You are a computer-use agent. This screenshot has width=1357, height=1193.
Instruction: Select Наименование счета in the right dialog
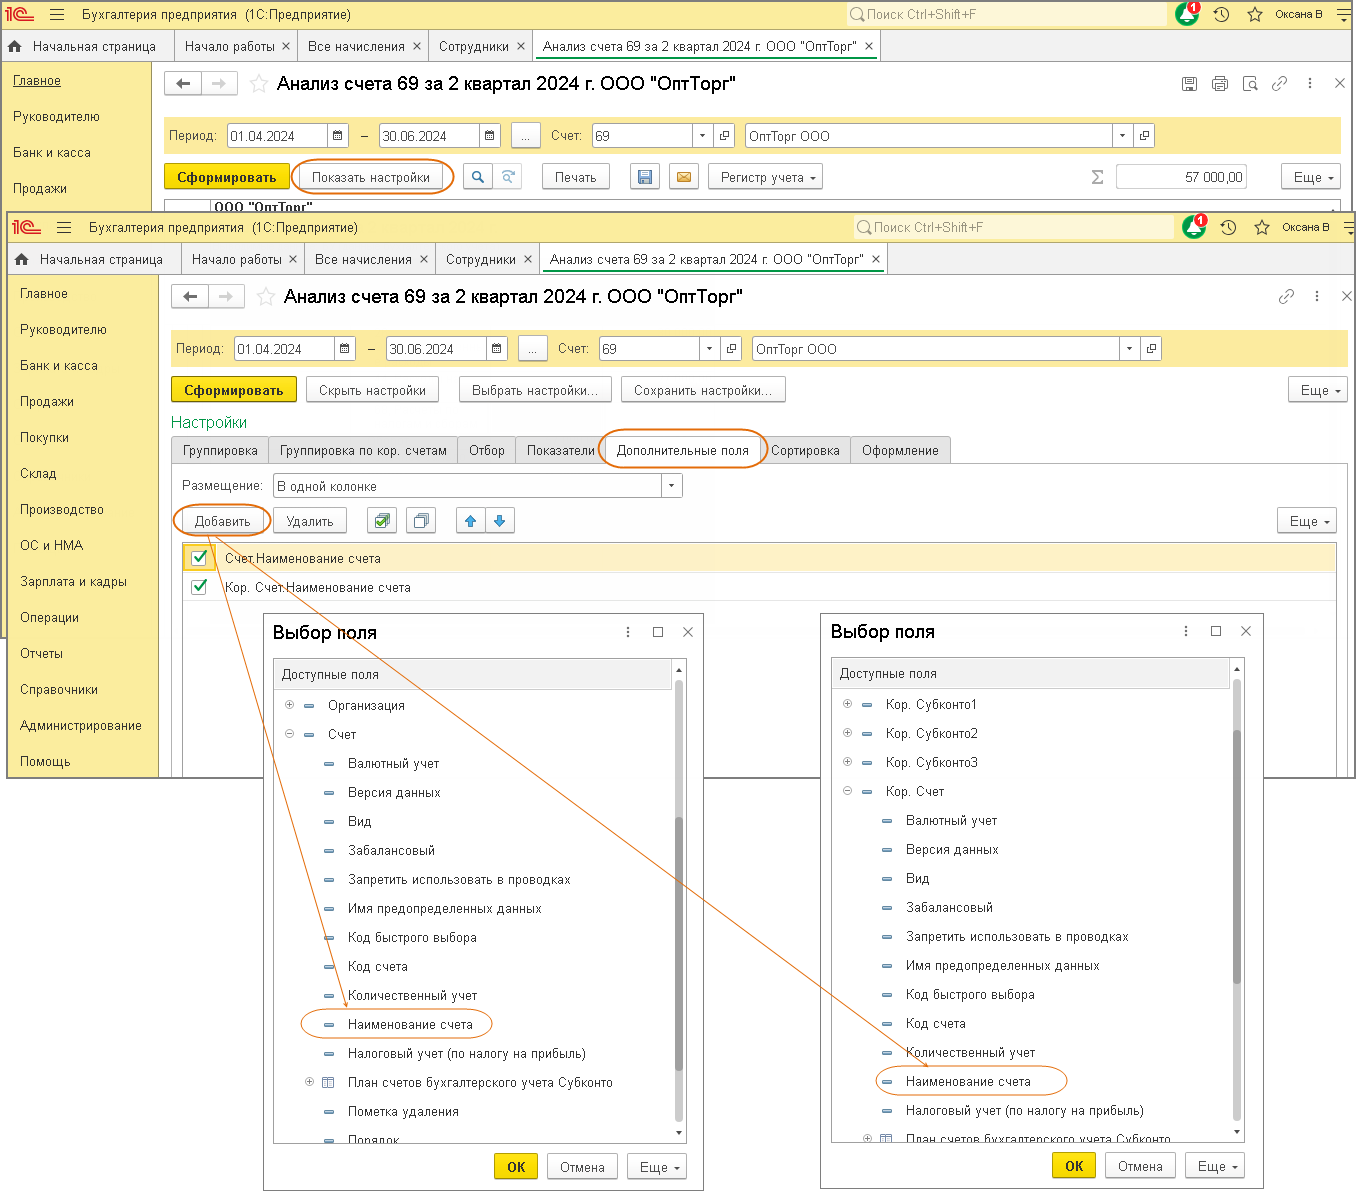968,1081
